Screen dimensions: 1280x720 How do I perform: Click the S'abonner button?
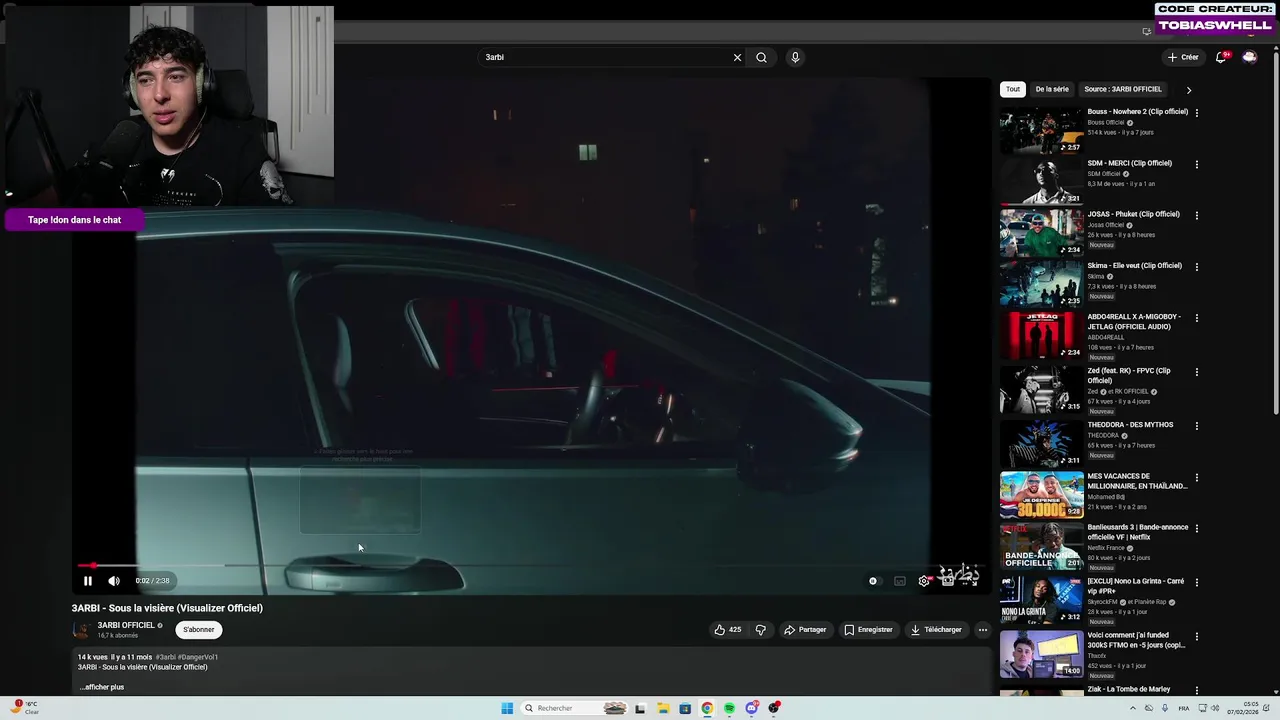198,630
